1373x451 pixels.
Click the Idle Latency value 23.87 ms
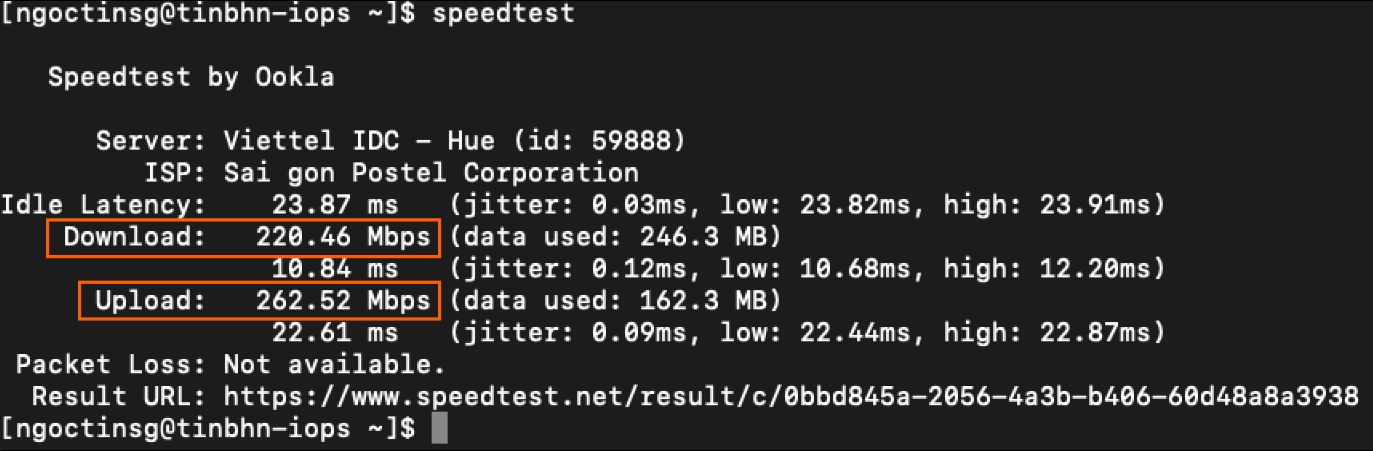333,206
